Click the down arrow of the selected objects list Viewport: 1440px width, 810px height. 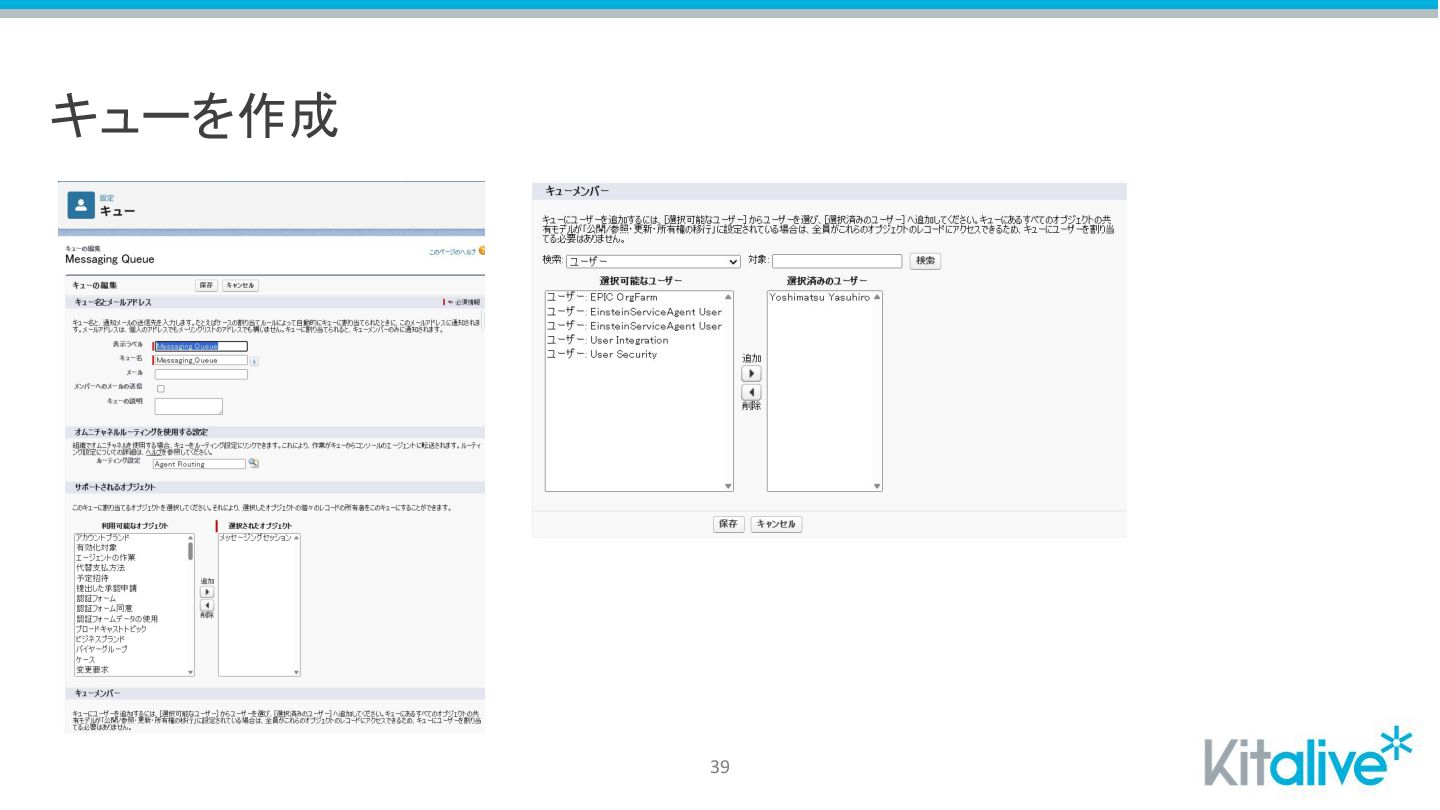coord(296,673)
